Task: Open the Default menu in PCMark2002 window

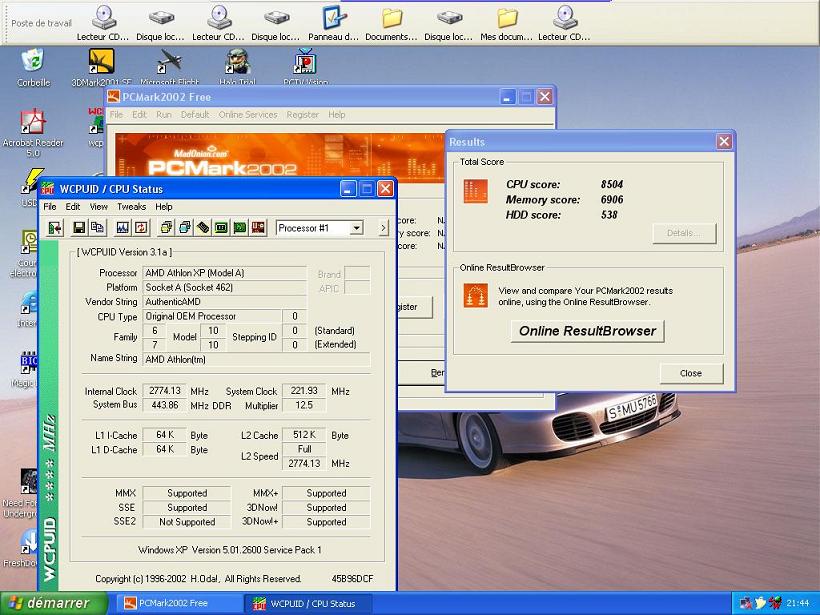Action: coord(195,115)
